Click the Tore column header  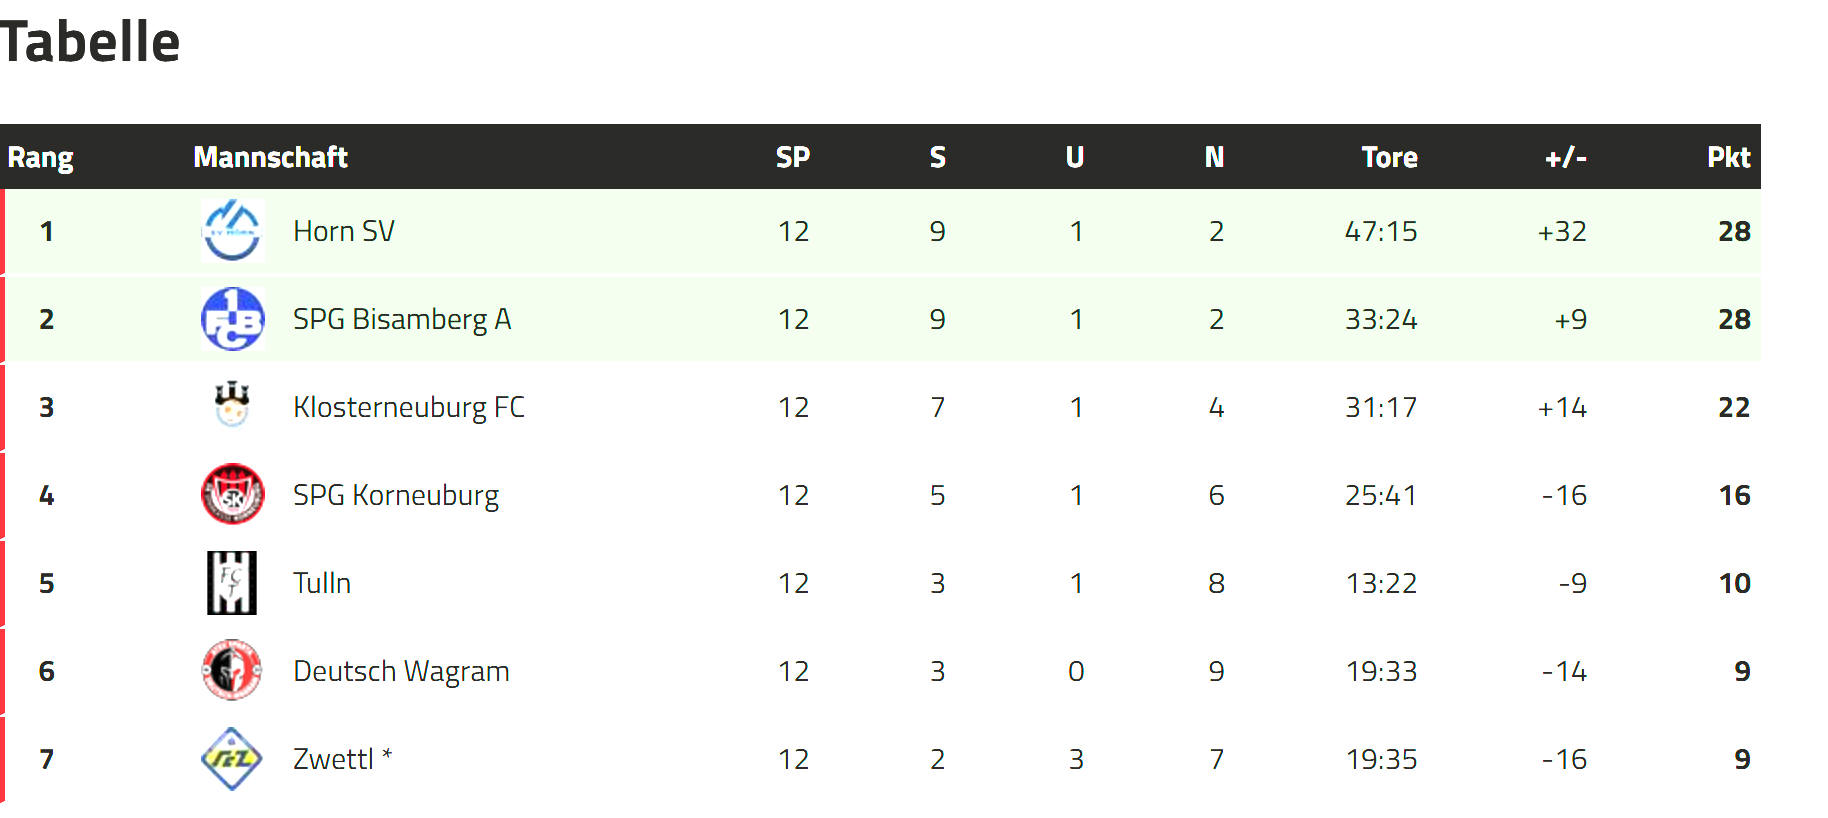(1390, 157)
